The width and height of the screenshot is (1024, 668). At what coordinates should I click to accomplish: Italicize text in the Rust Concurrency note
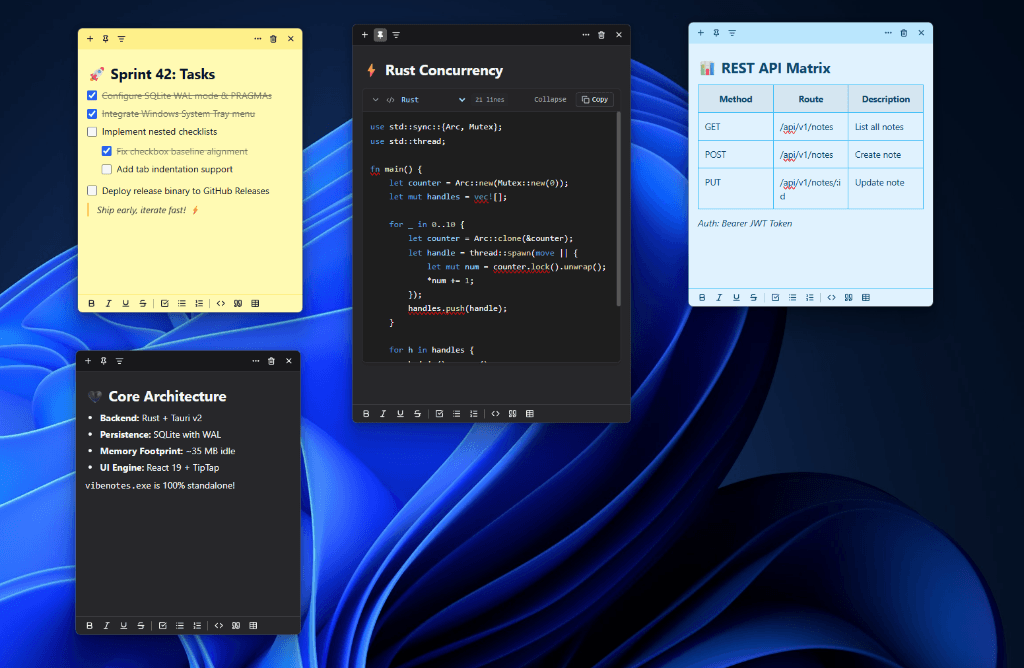pos(383,414)
